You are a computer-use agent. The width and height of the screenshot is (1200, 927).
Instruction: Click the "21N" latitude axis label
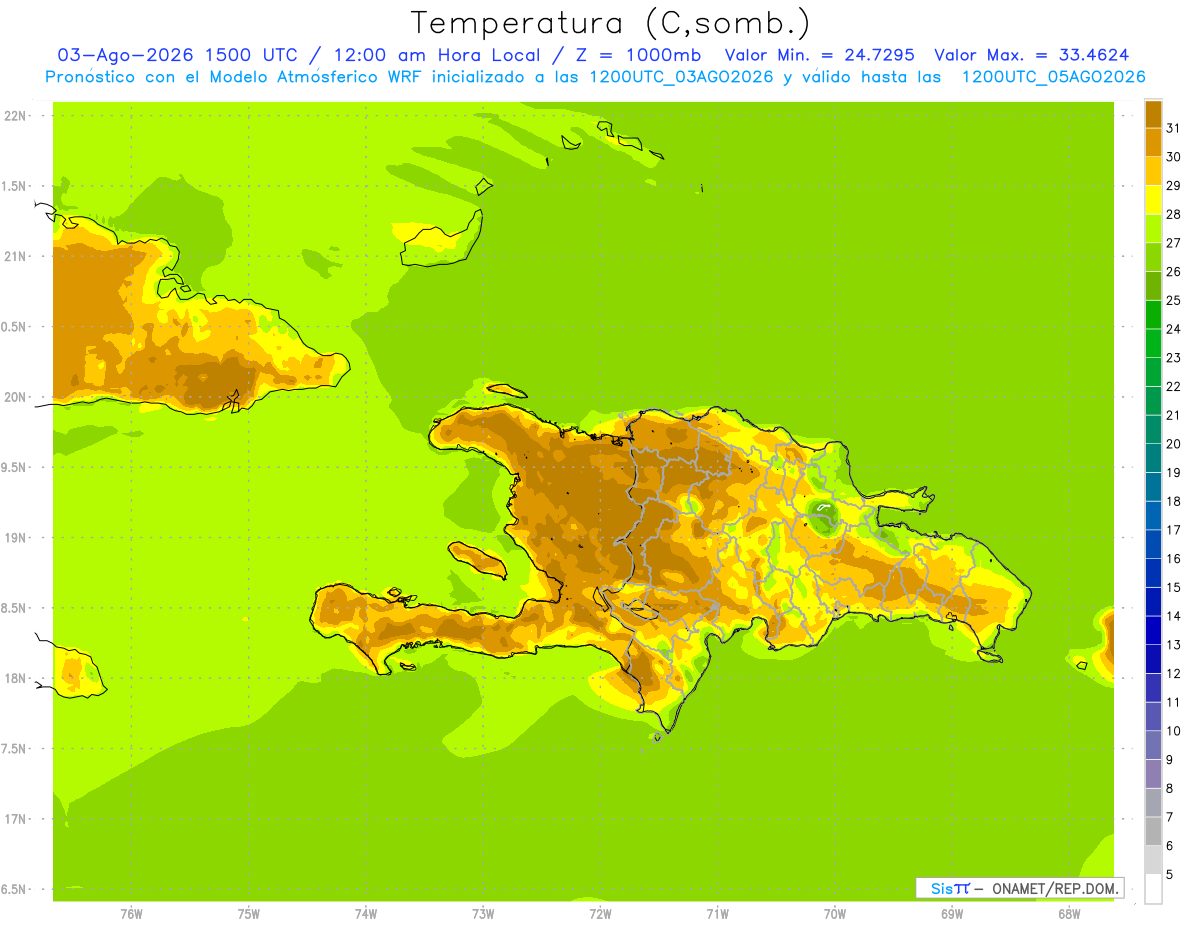(x=14, y=256)
